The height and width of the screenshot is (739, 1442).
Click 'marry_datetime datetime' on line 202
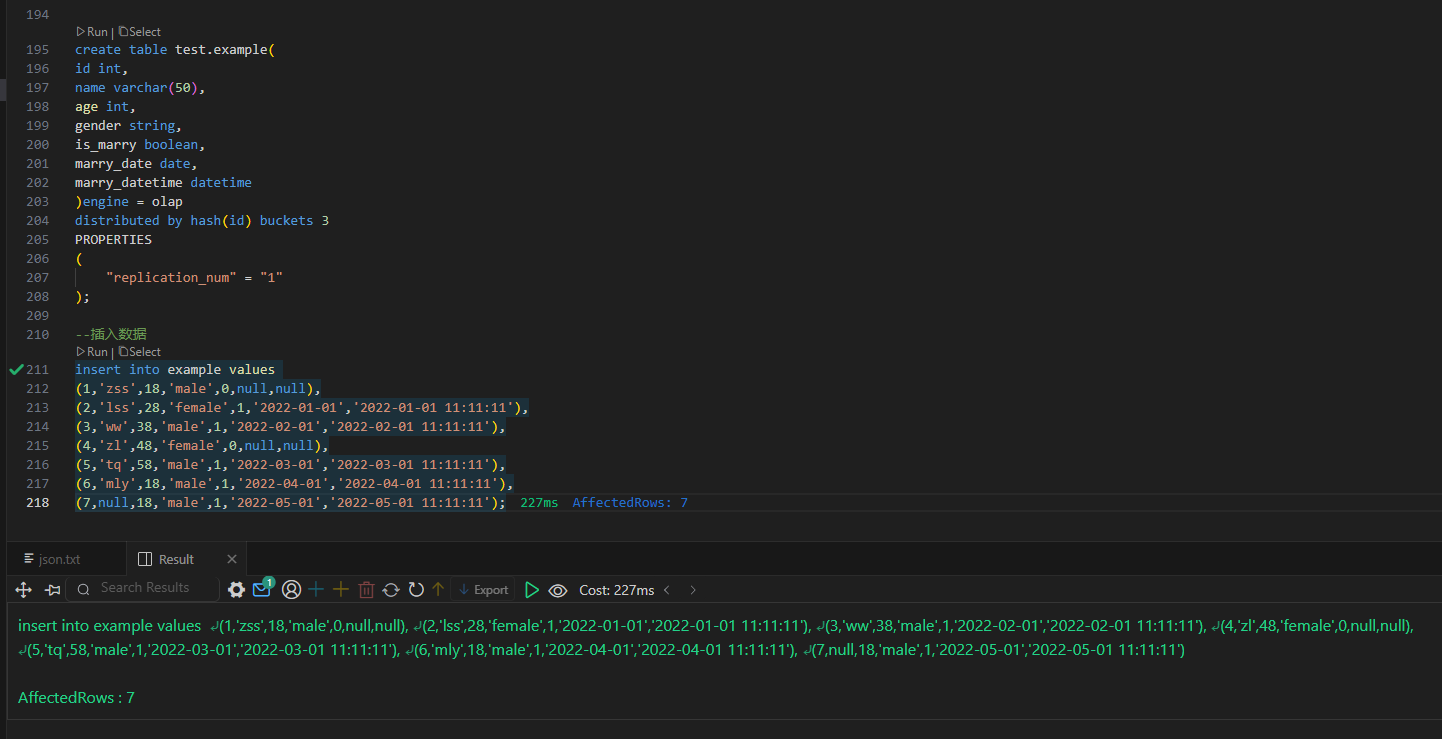pos(163,183)
